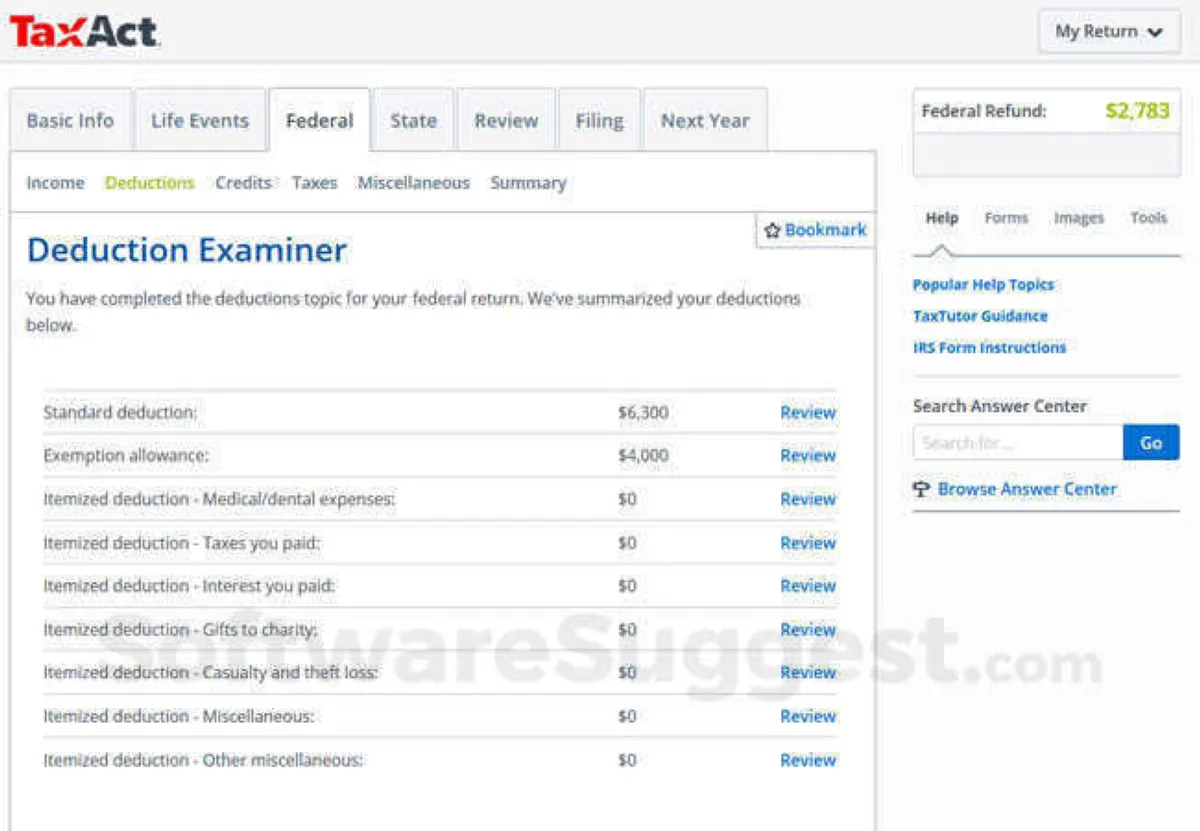The height and width of the screenshot is (831, 1200).
Task: Click the Deduction Examiner heading
Action: 187,250
